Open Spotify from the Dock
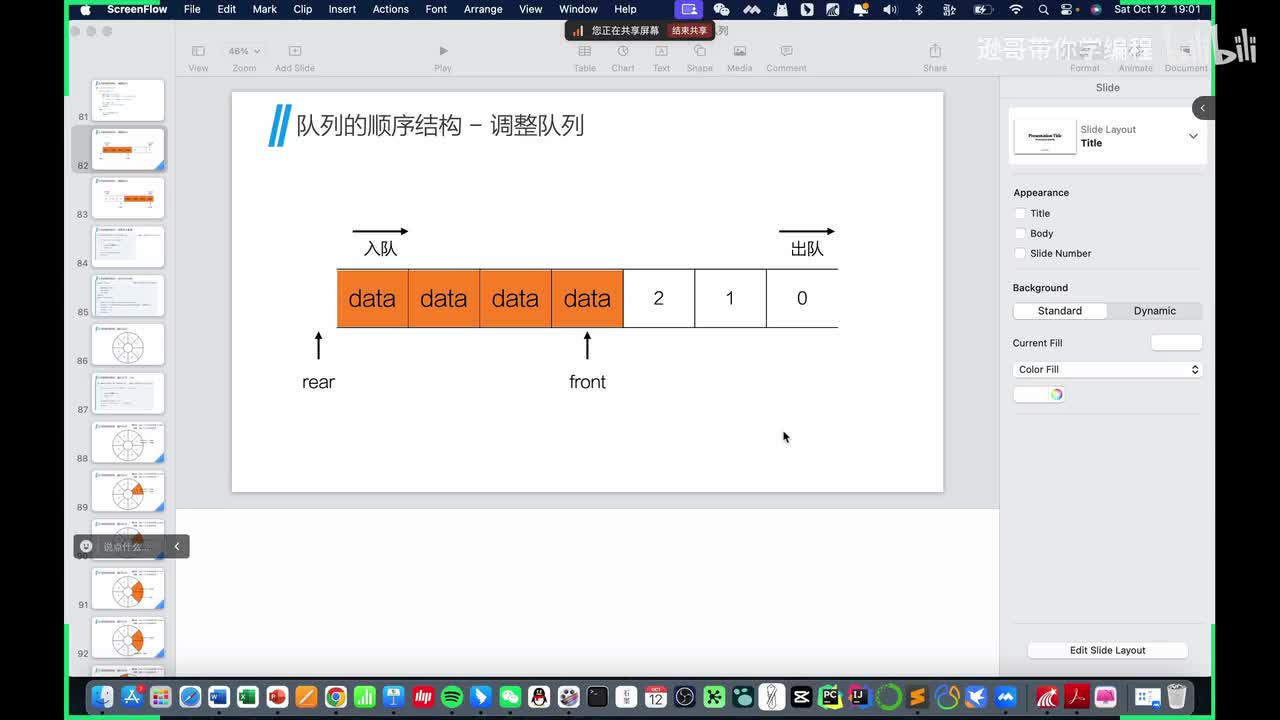The image size is (1280, 720). coord(452,697)
